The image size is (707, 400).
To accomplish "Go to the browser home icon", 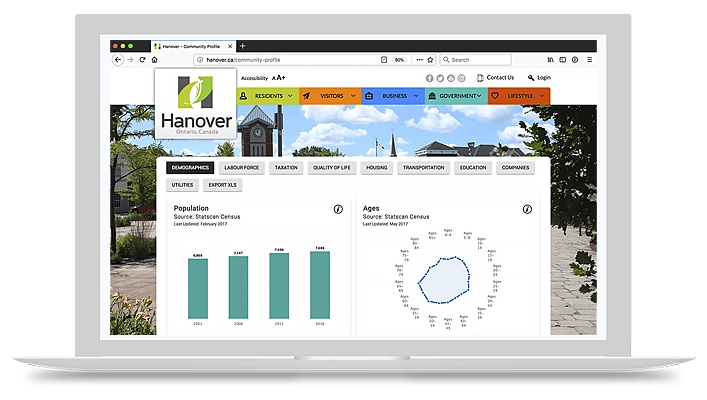I will point(155,60).
